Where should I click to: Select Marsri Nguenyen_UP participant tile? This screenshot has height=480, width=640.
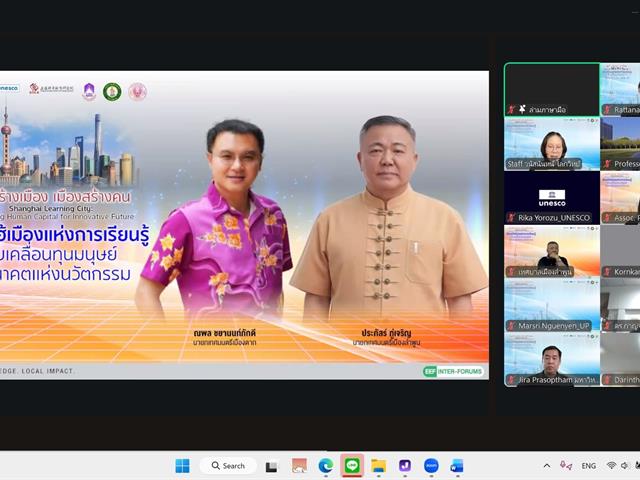click(x=551, y=305)
